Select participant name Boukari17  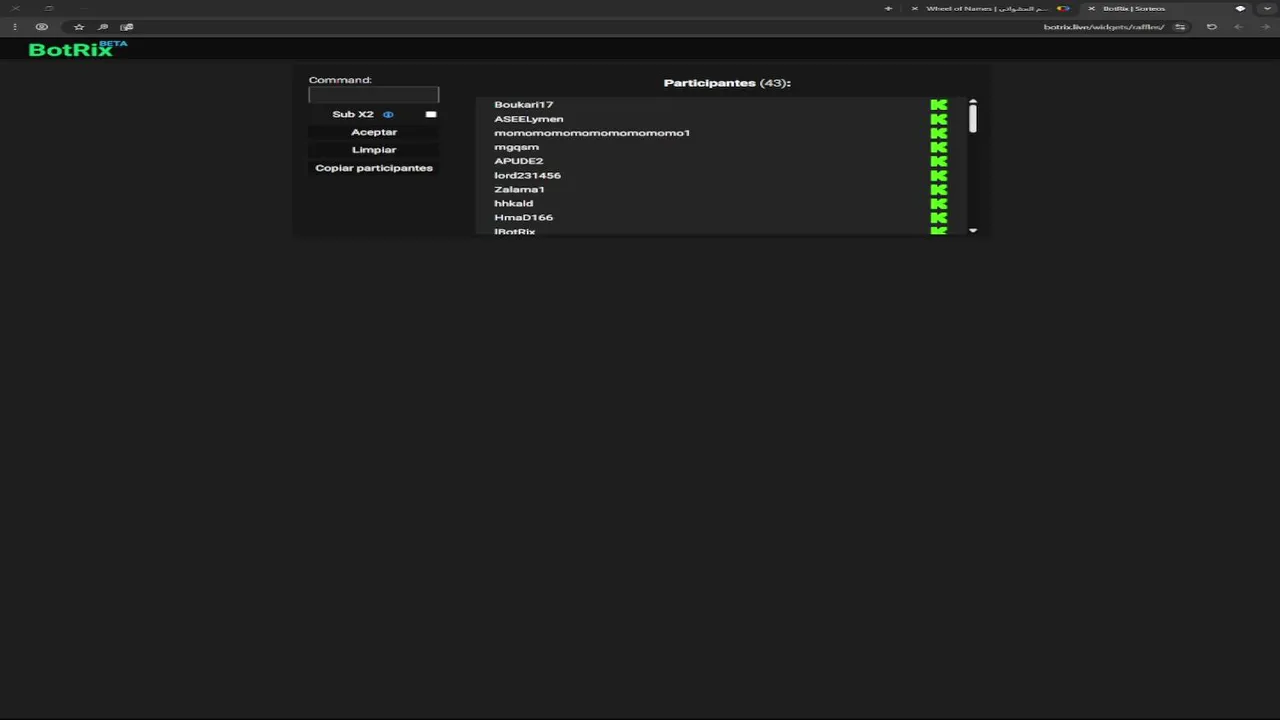[x=523, y=105]
